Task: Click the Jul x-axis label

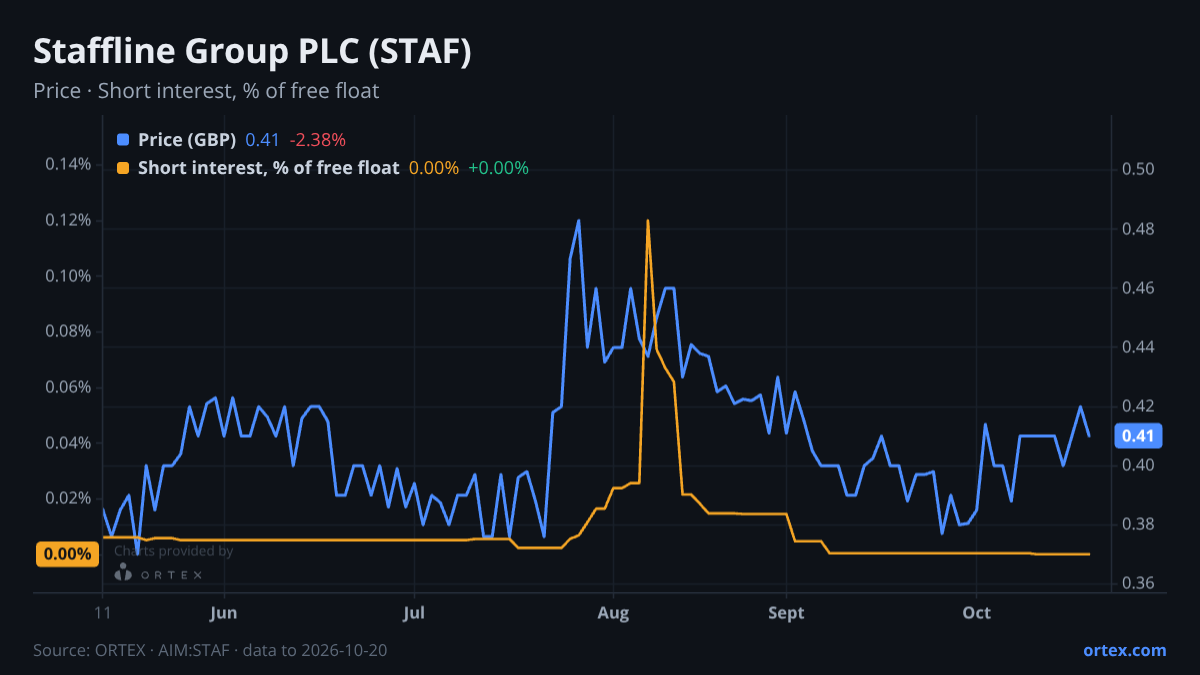Action: pyautogui.click(x=413, y=612)
